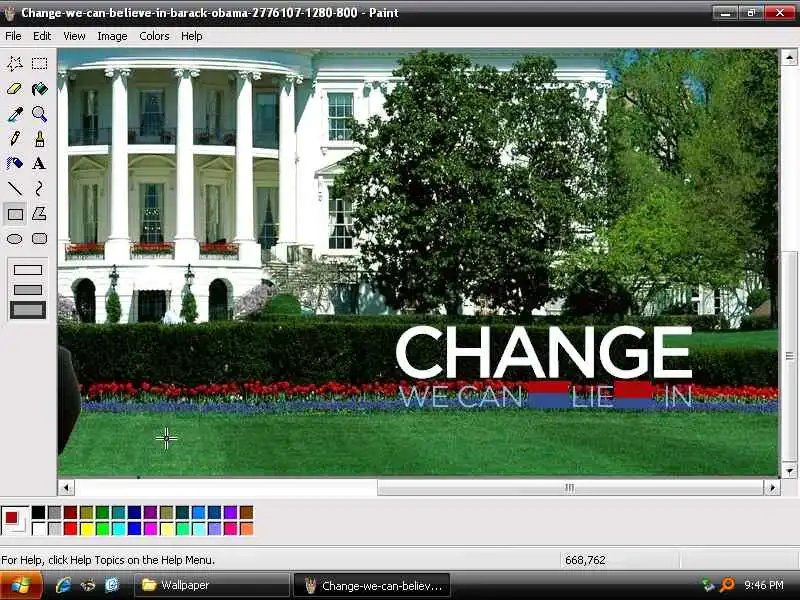Open the File menu
This screenshot has height=600, width=800.
click(13, 36)
